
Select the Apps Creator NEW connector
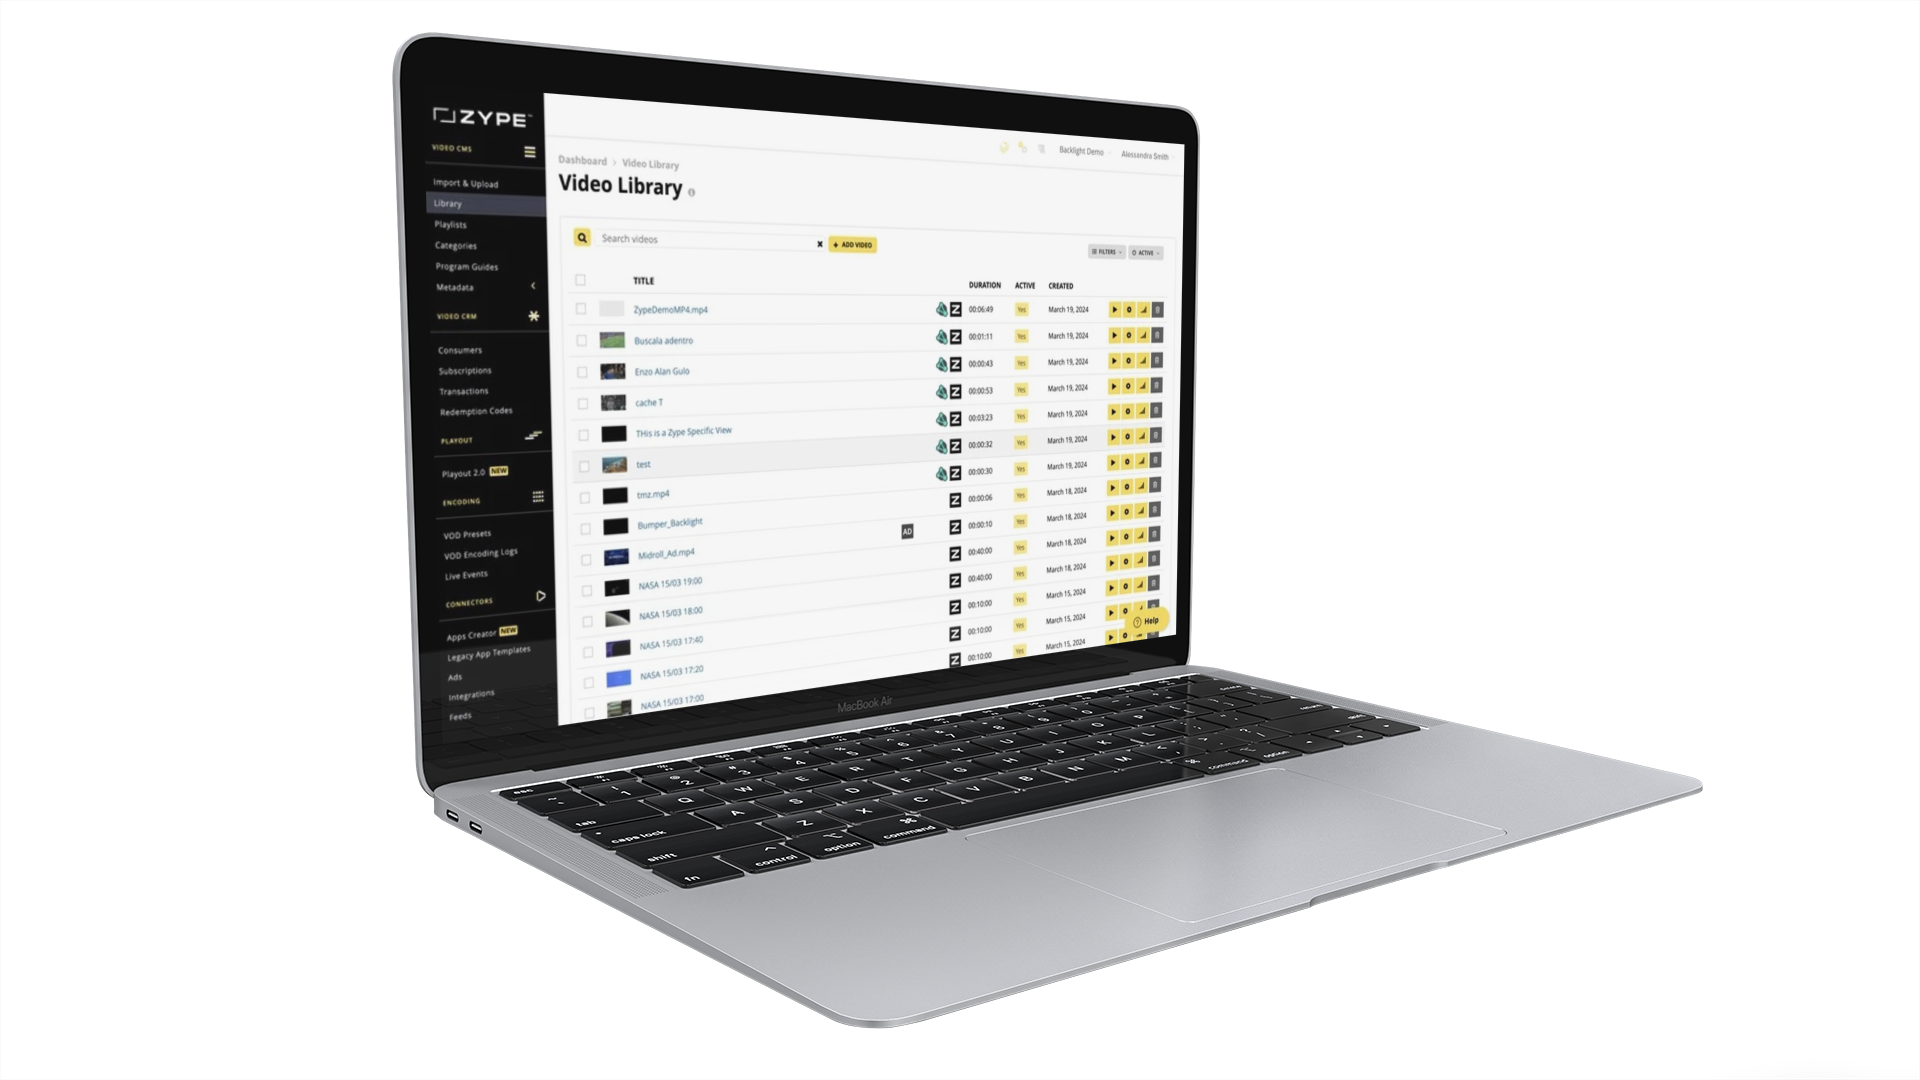pyautogui.click(x=475, y=632)
